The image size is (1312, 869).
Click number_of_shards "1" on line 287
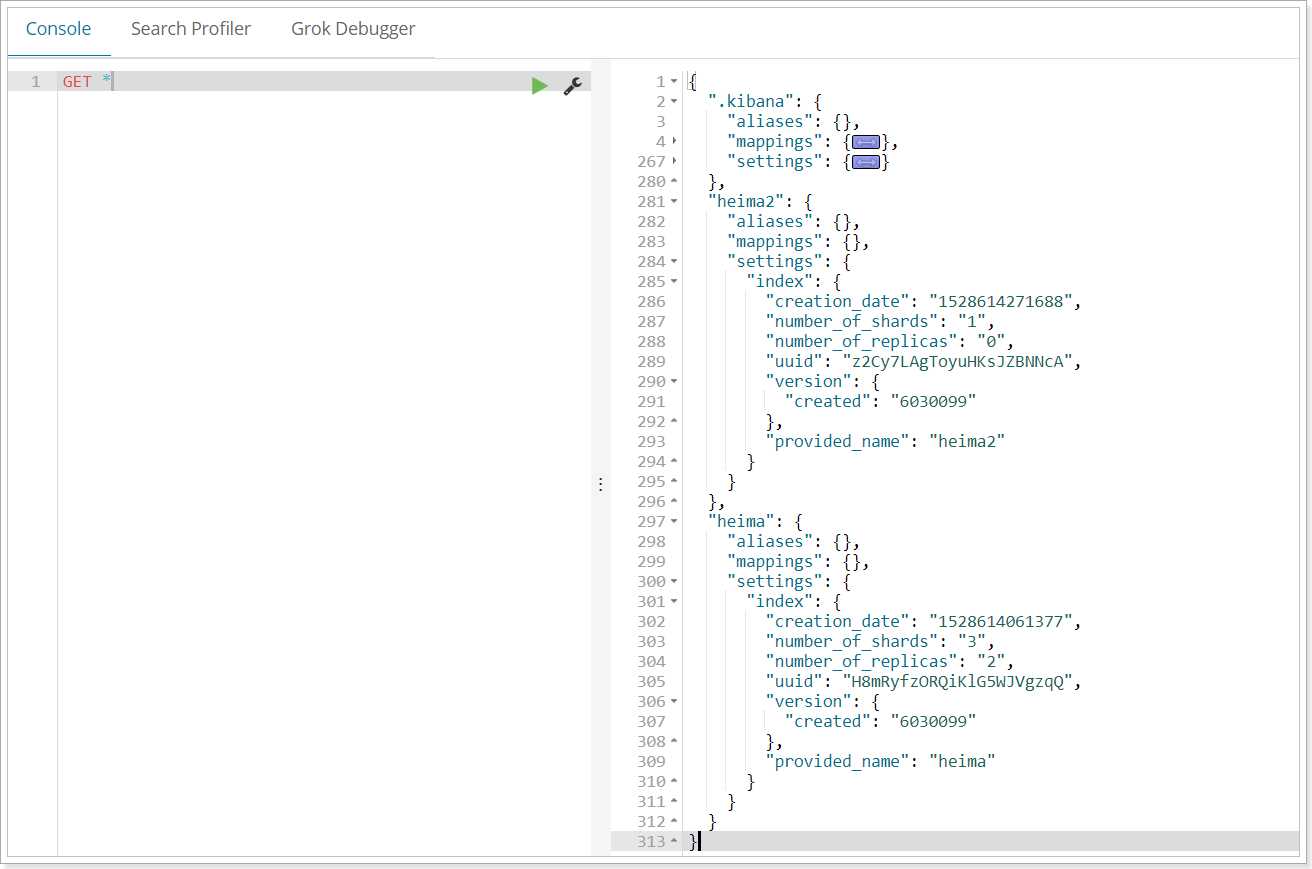click(974, 322)
